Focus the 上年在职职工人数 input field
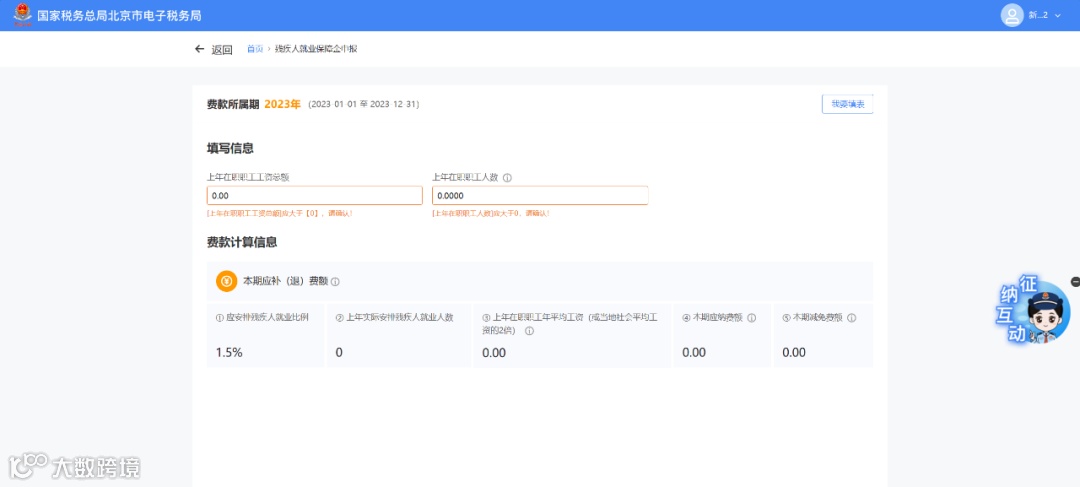The width and height of the screenshot is (1080, 487). click(x=540, y=196)
